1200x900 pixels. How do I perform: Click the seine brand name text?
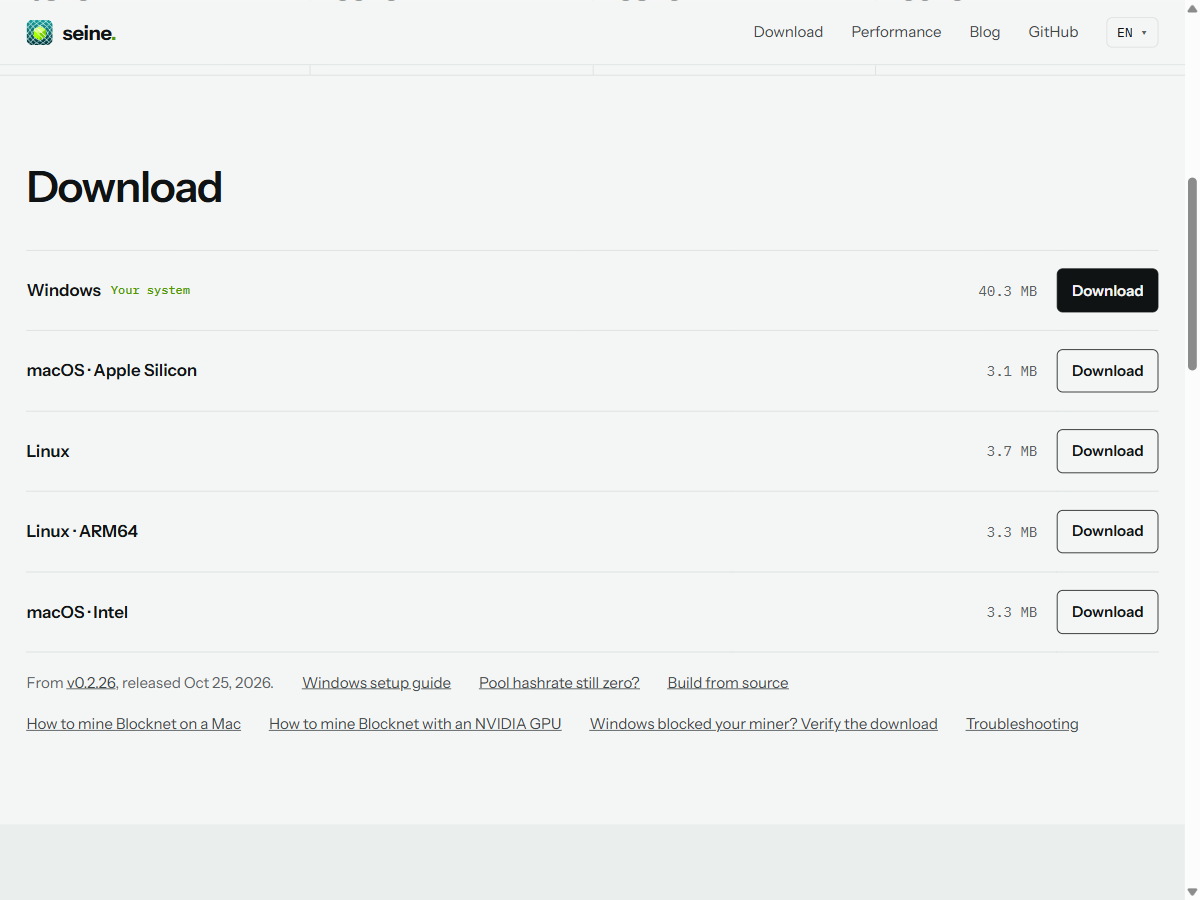[x=89, y=33]
